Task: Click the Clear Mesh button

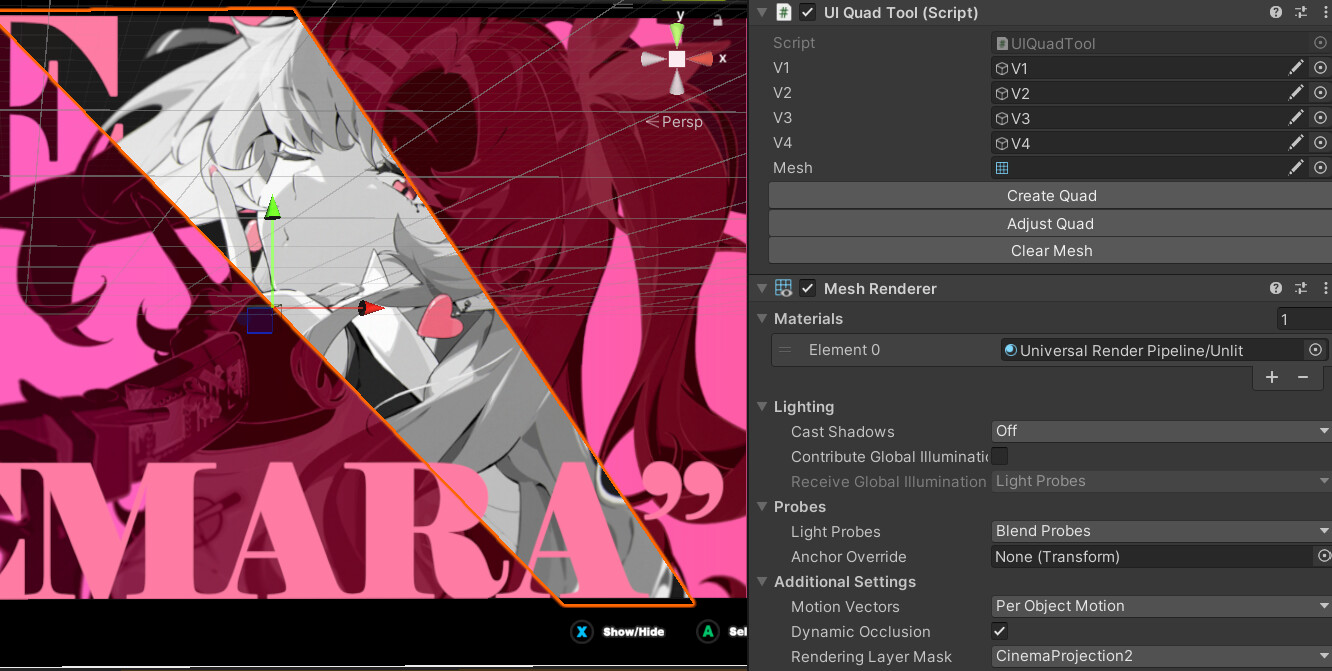Action: (x=1050, y=251)
